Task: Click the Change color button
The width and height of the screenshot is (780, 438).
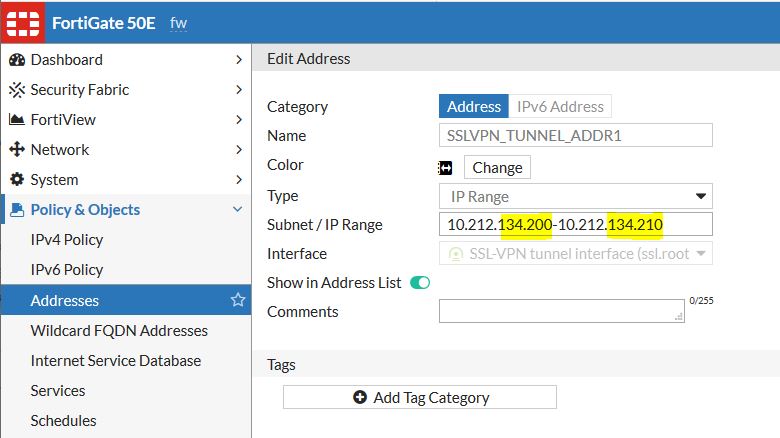Action: tap(497, 167)
